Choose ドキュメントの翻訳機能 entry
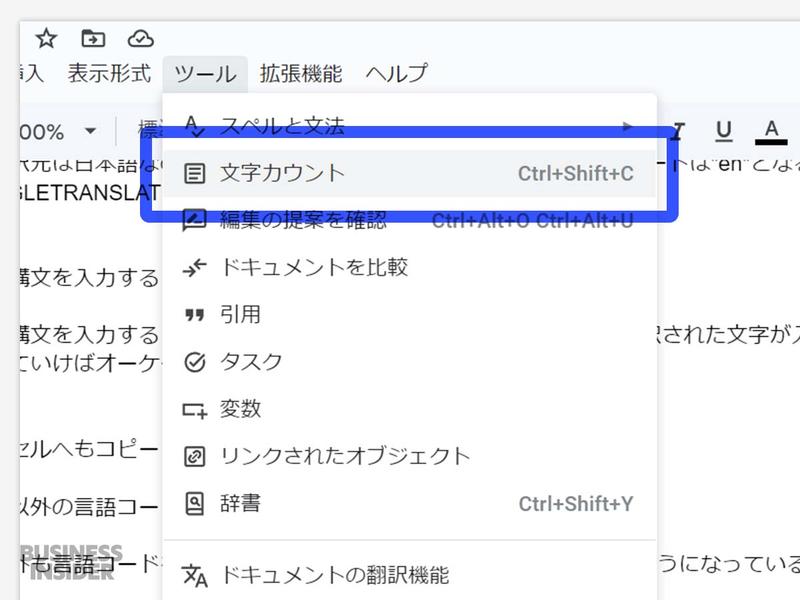Screen dimensions: 800x600 pos(410,575)
